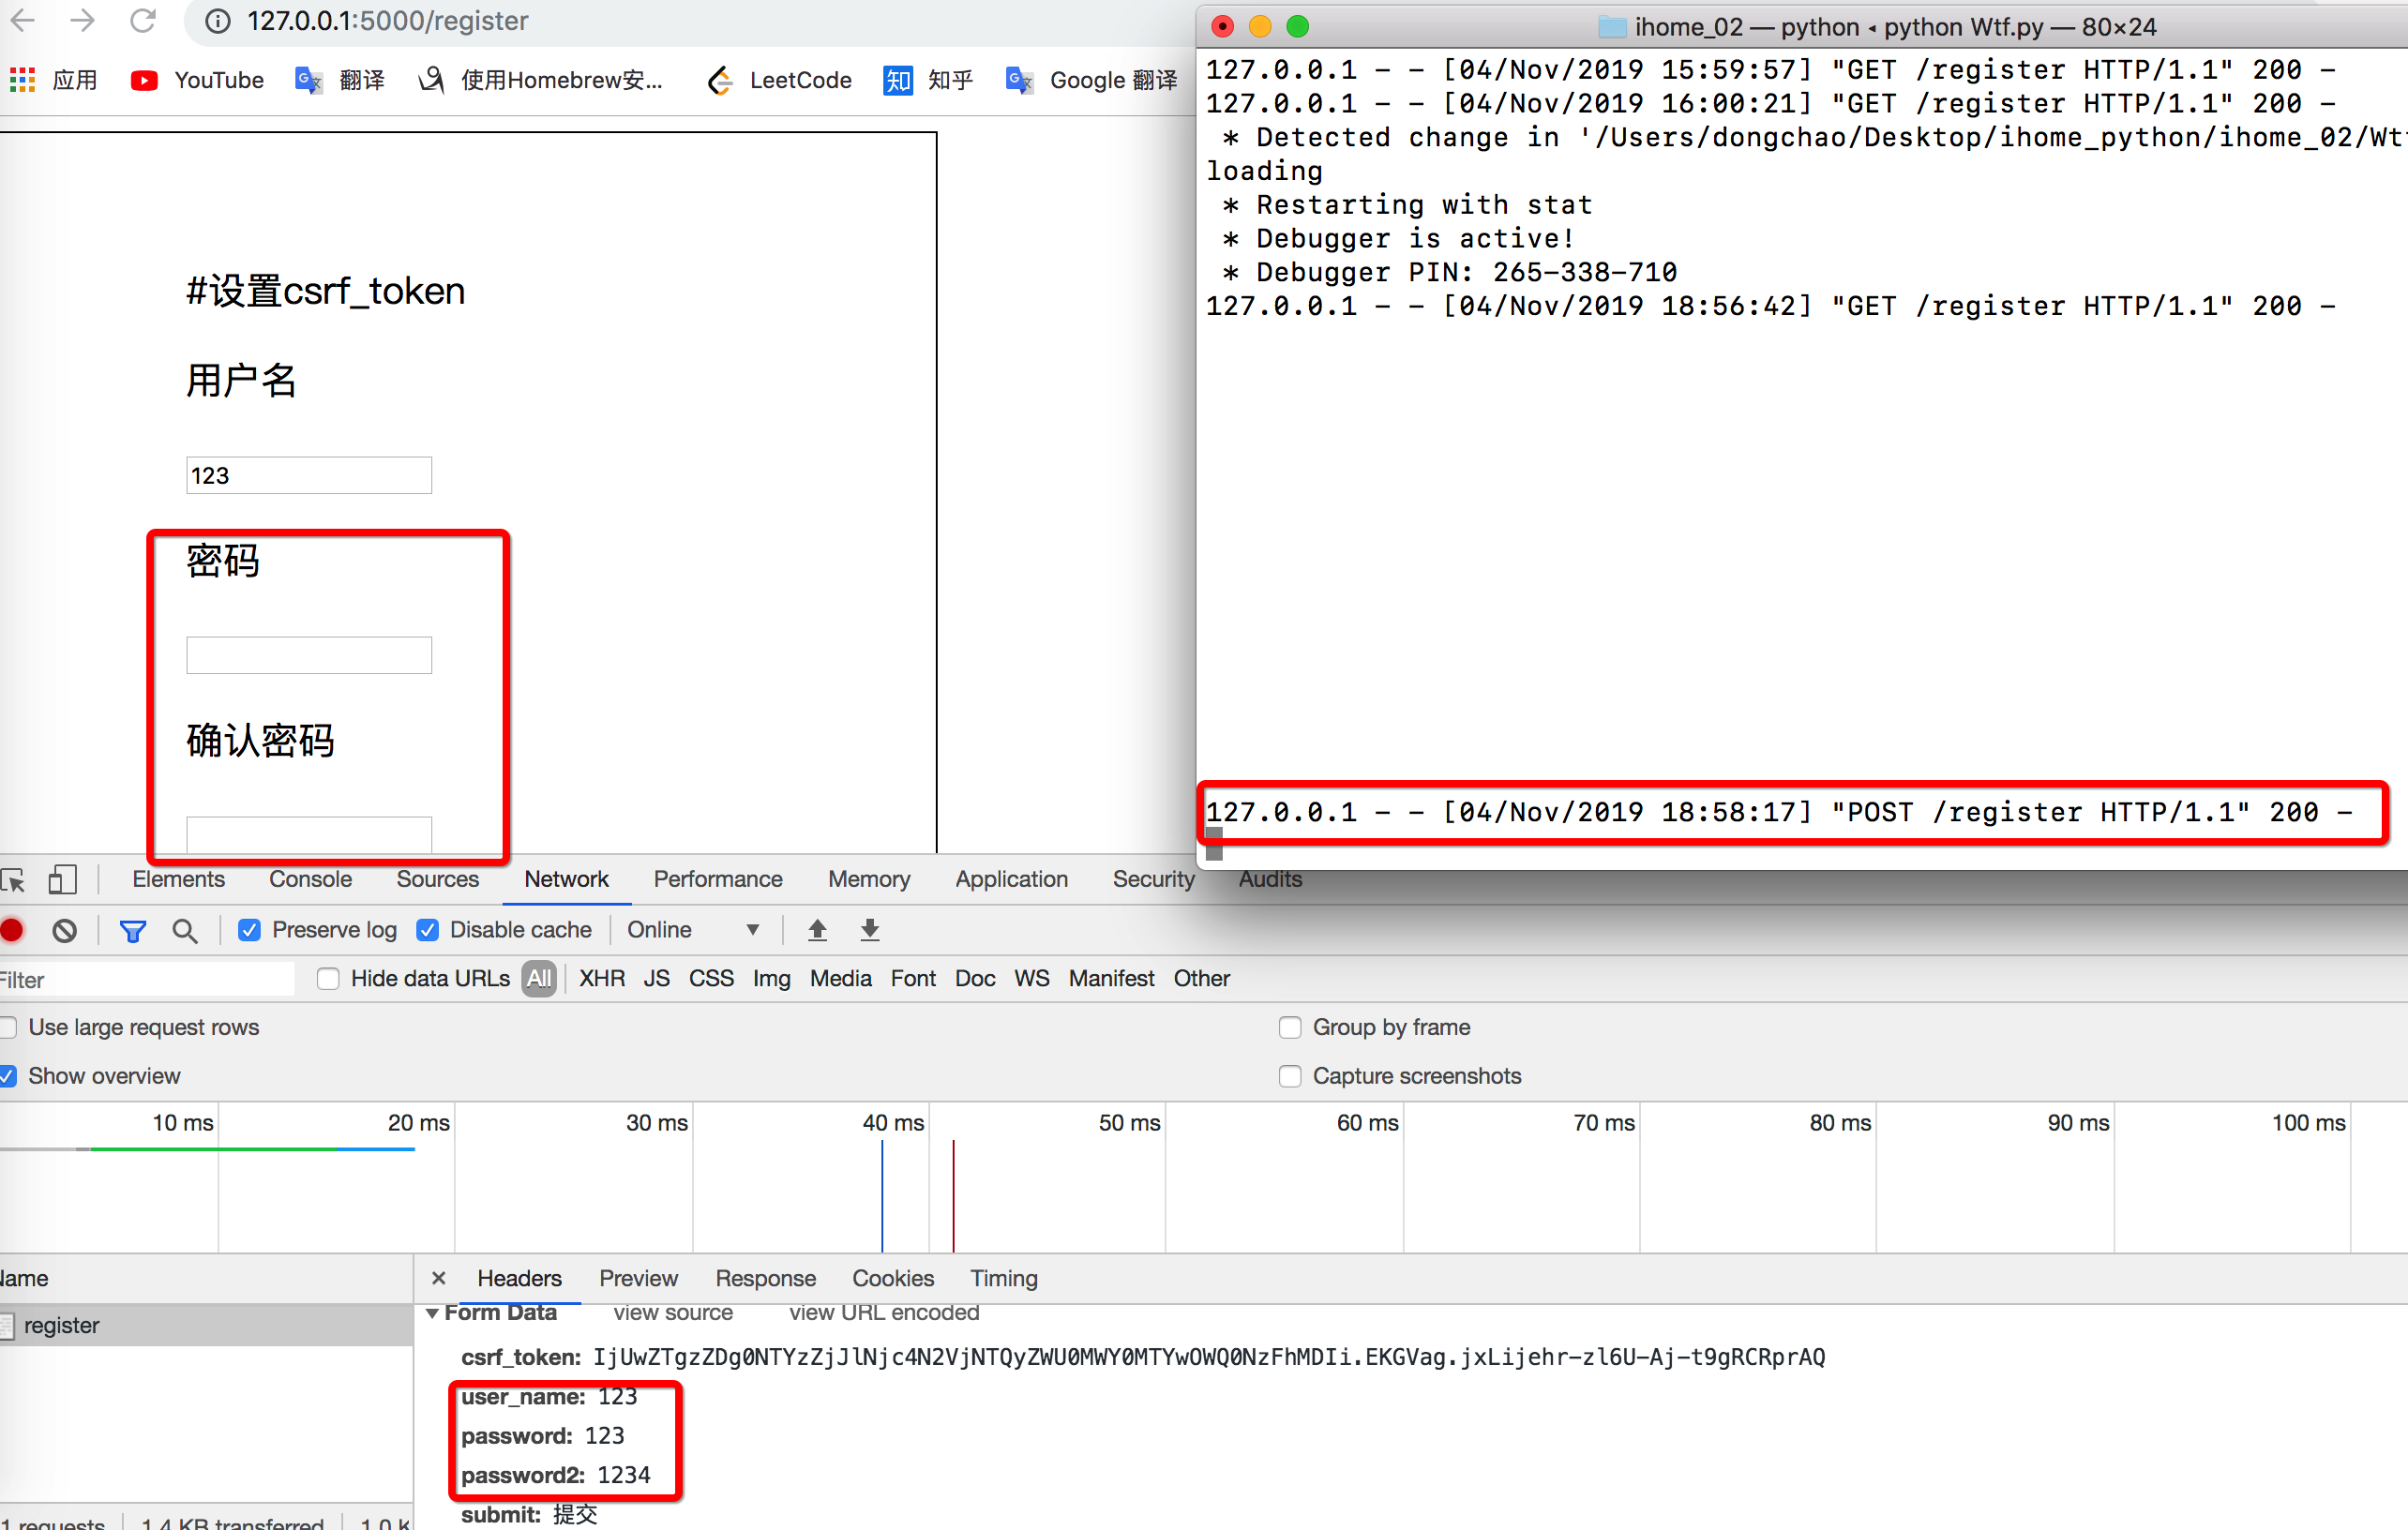
Task: Uncheck the Preserve log checkbox
Action: pyautogui.click(x=249, y=931)
